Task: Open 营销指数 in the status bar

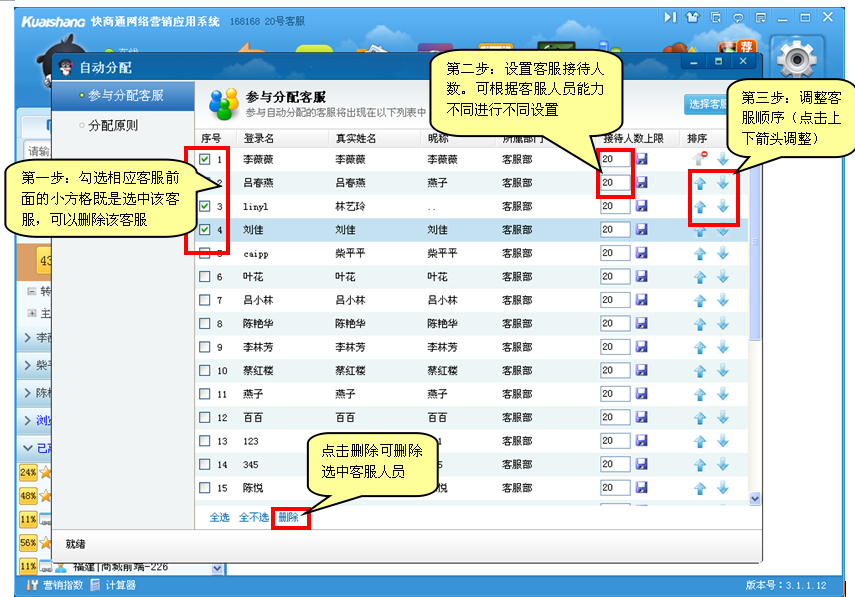Action: [55, 585]
